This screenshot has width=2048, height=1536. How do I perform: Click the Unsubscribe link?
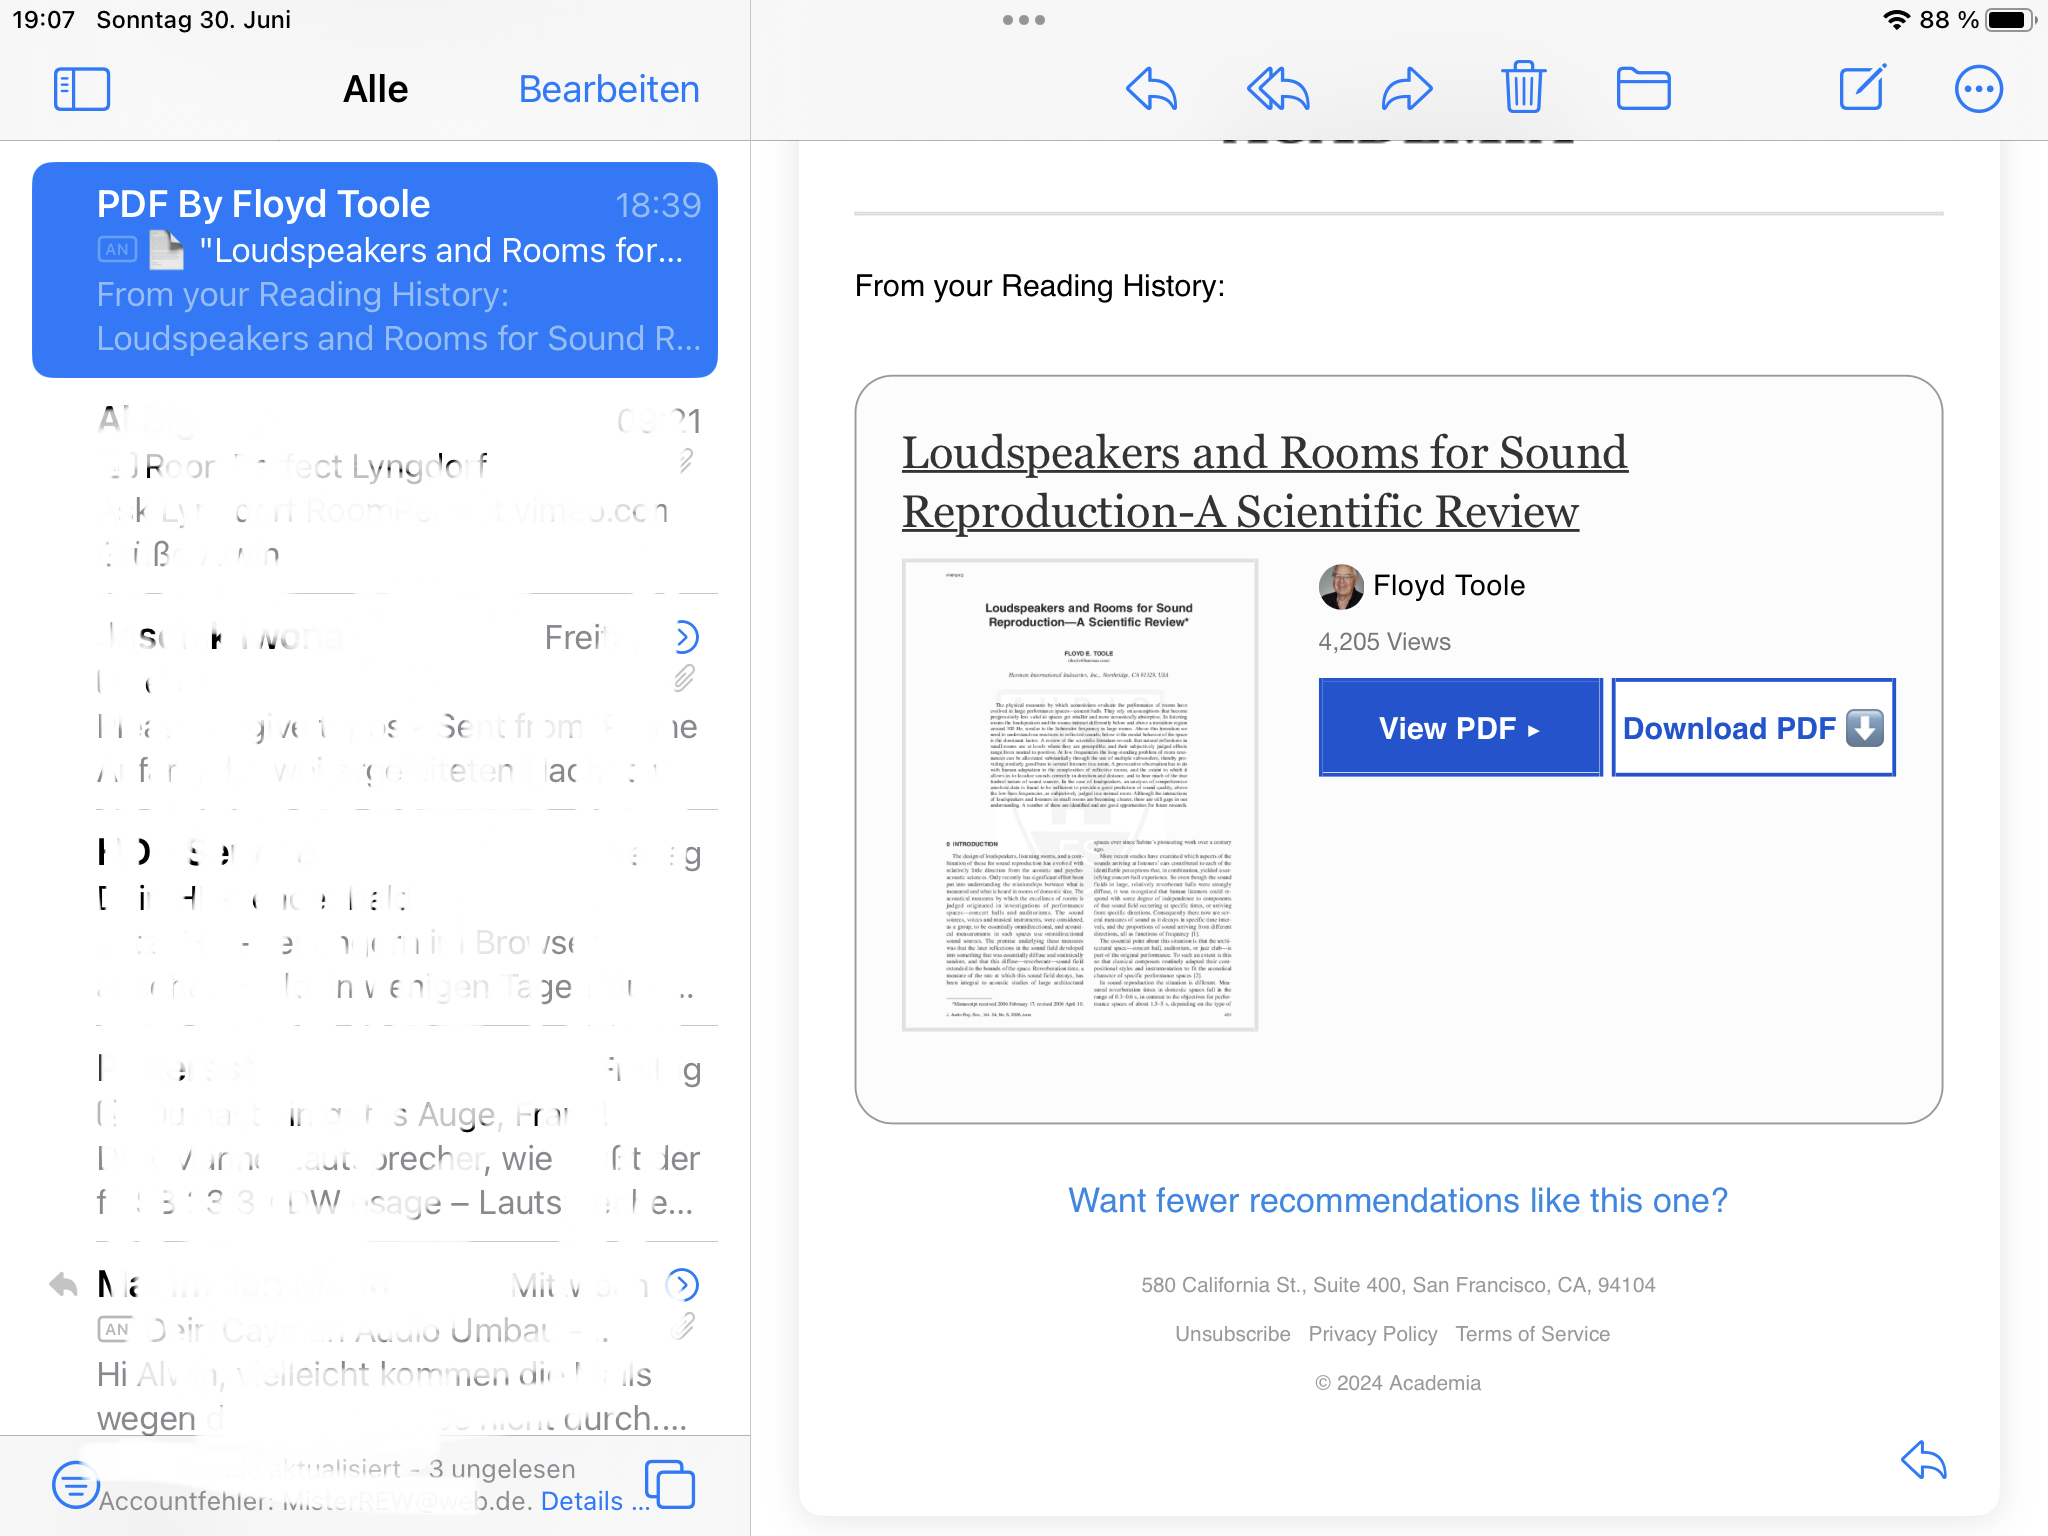coord(1232,1334)
